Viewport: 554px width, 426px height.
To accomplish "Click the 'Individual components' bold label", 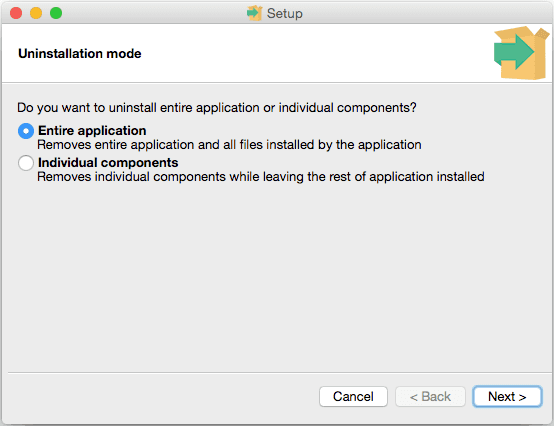I will (108, 162).
